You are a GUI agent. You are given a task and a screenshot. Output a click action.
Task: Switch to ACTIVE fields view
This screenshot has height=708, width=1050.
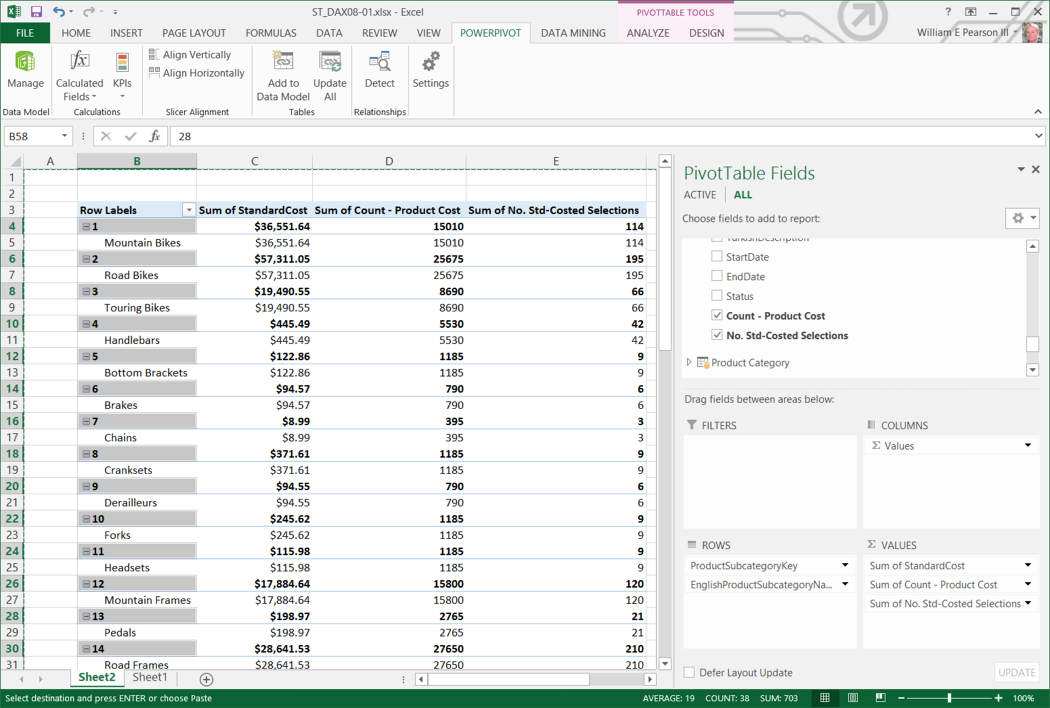coord(699,195)
